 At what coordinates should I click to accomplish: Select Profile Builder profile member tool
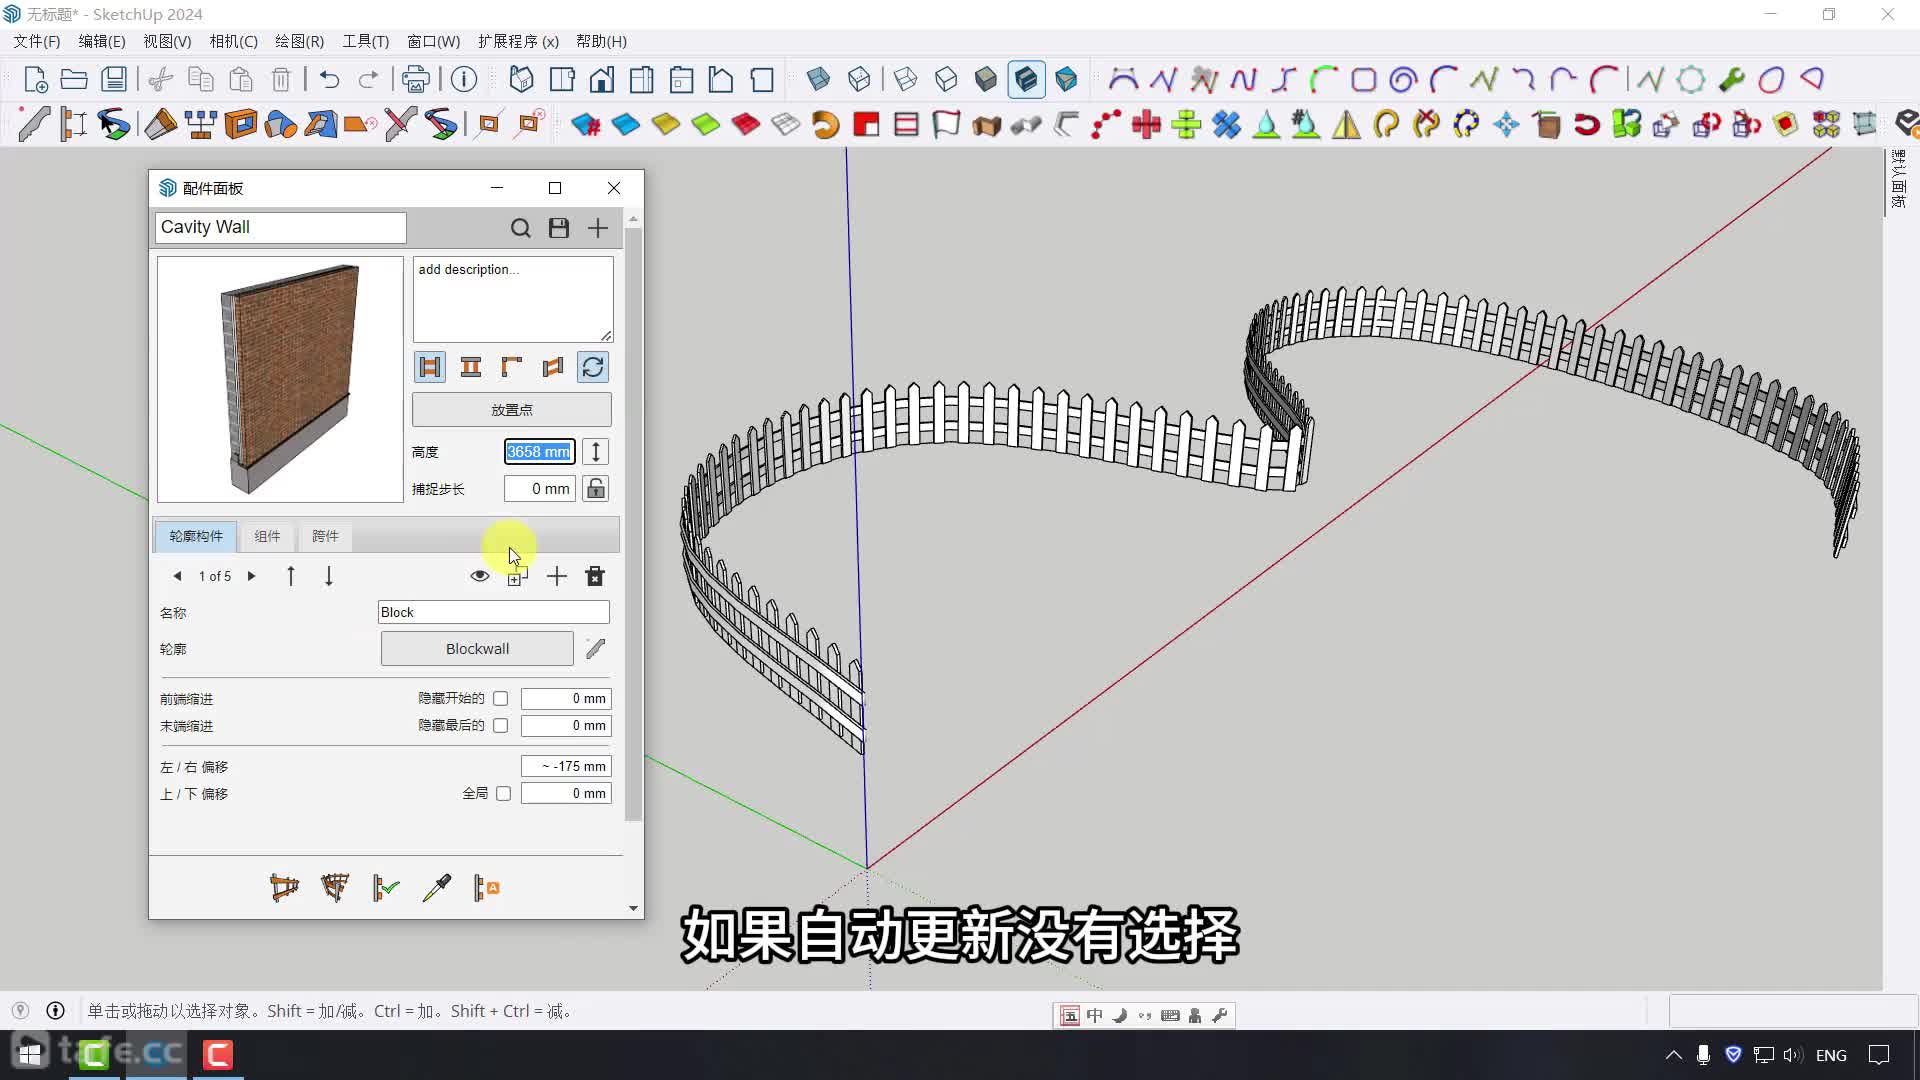pyautogui.click(x=34, y=124)
